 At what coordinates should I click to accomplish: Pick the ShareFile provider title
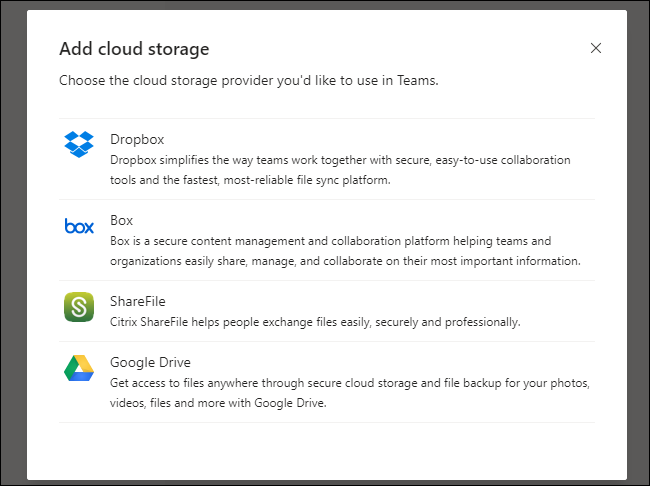[137, 301]
